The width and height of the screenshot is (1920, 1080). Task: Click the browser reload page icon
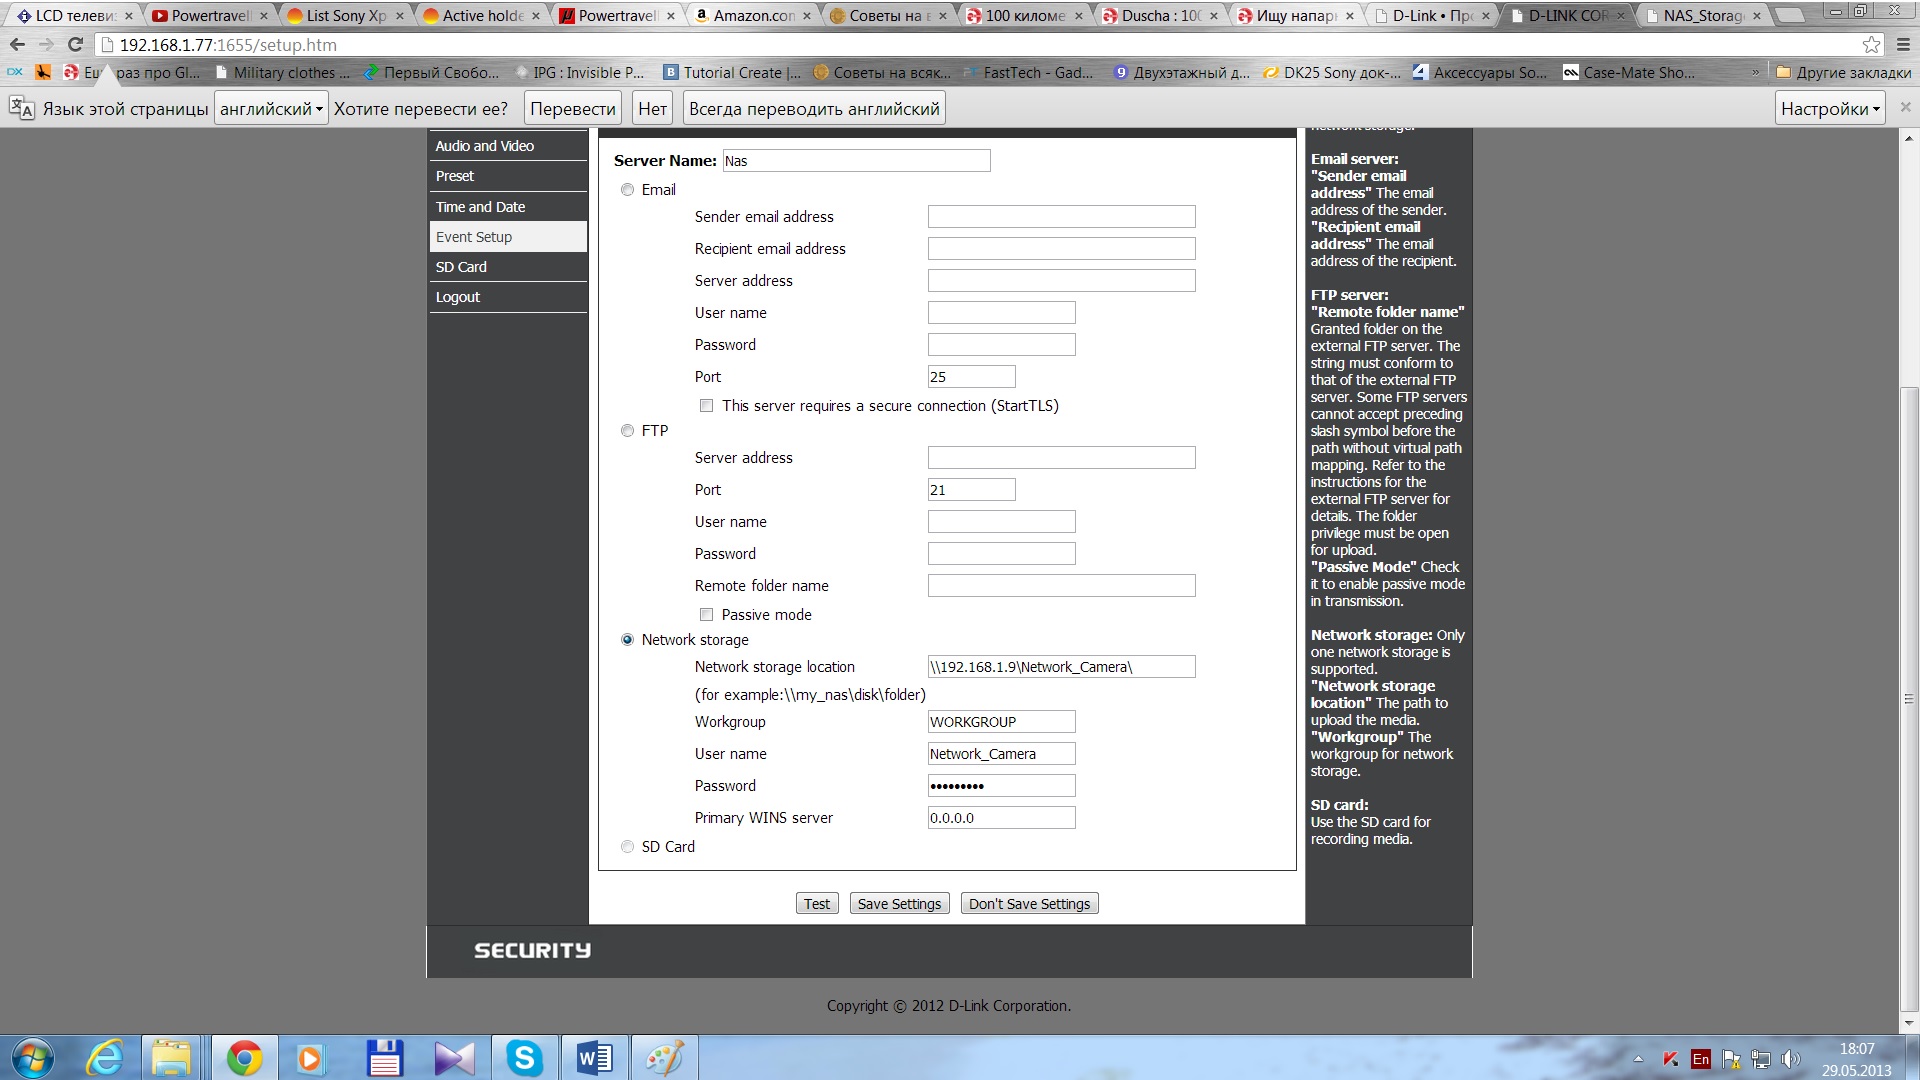[75, 45]
